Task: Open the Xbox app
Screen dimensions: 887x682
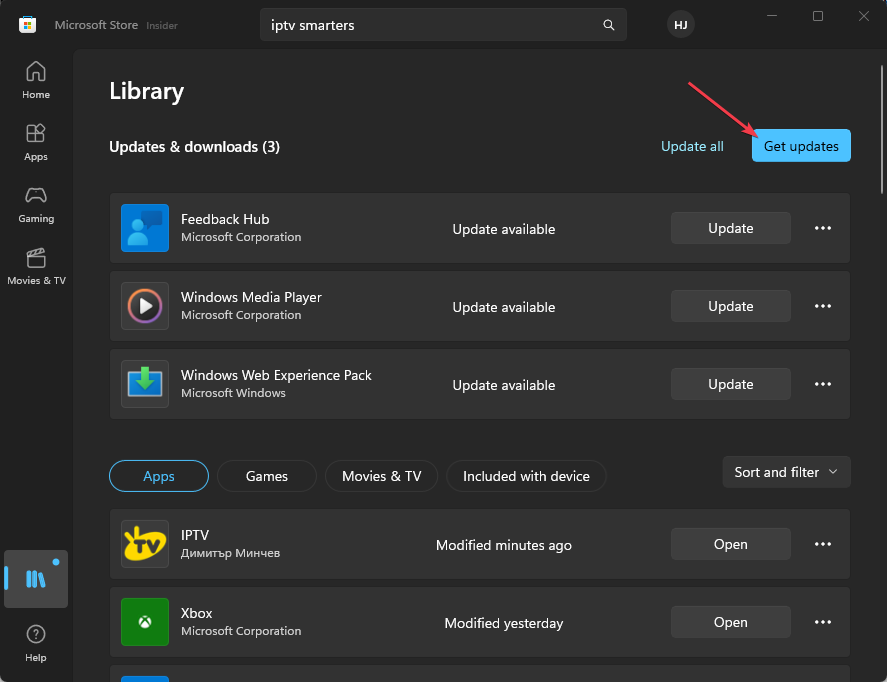Action: (x=731, y=622)
